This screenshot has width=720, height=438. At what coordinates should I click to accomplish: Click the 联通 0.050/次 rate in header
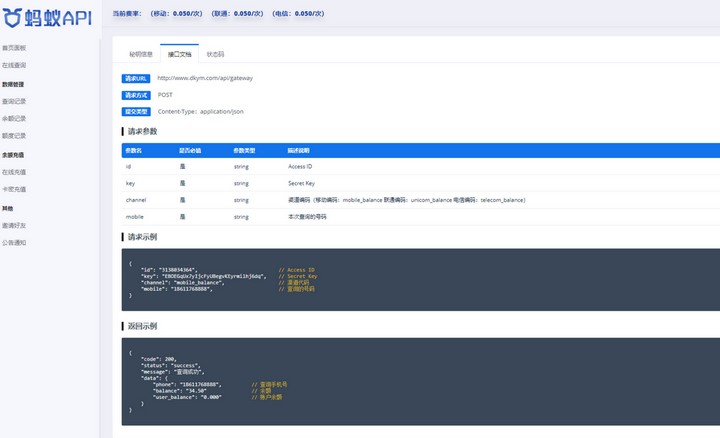click(x=237, y=14)
